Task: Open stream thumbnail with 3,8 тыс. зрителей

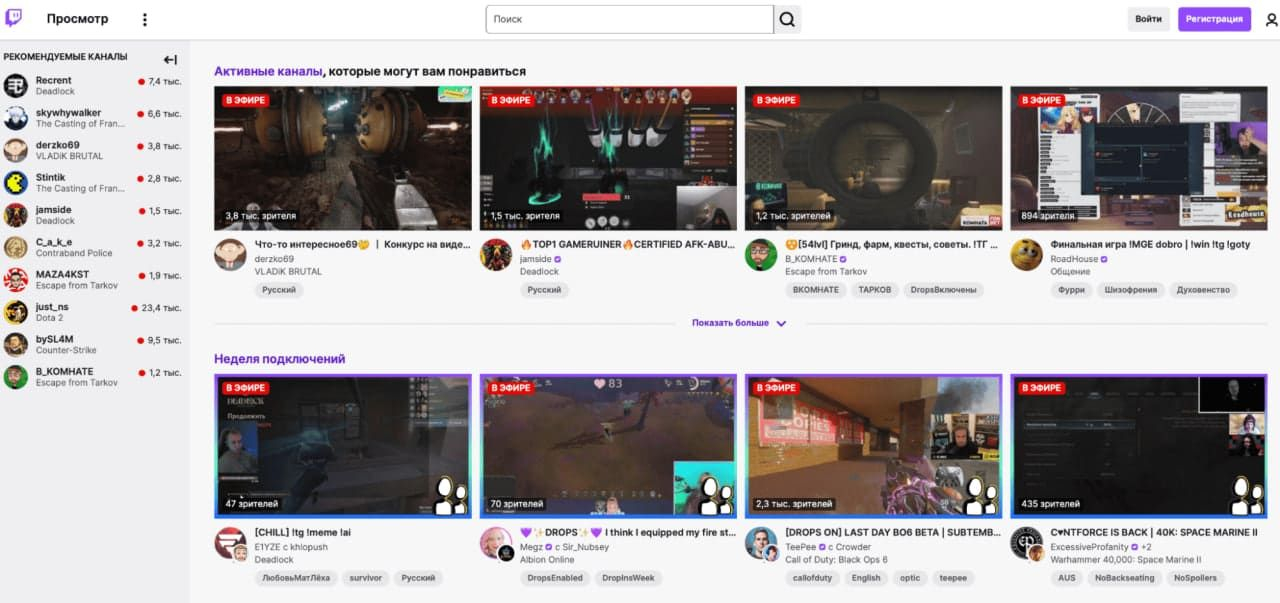Action: tap(343, 158)
